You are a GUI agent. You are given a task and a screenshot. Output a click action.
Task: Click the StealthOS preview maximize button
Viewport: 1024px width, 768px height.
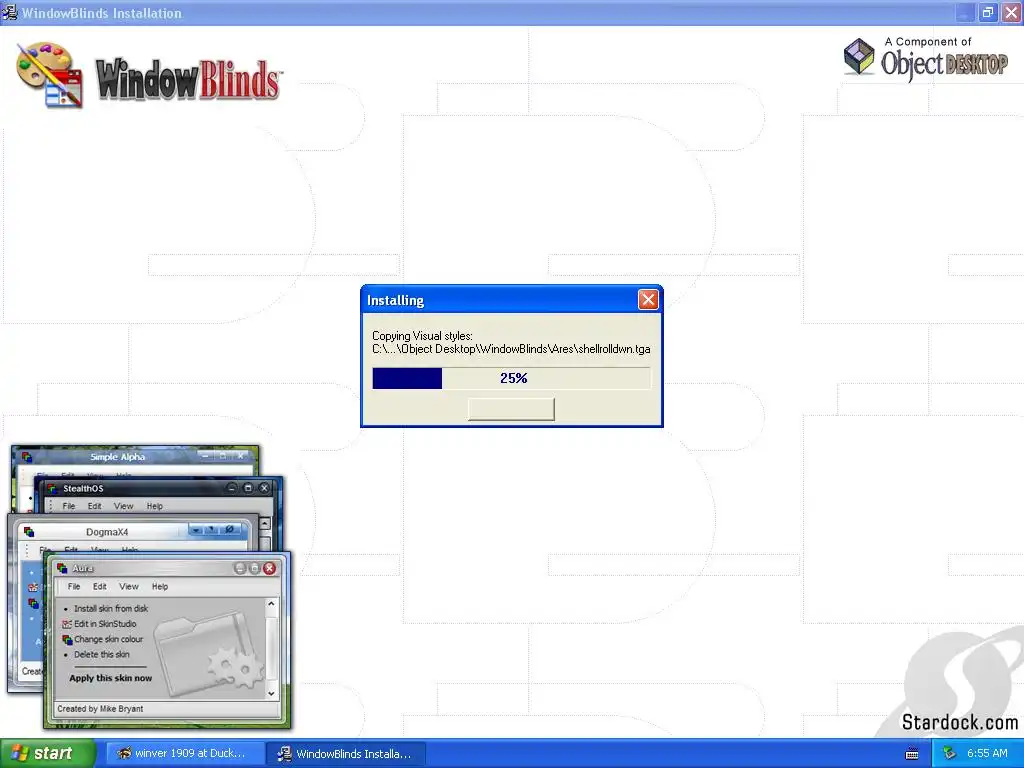(x=248, y=488)
